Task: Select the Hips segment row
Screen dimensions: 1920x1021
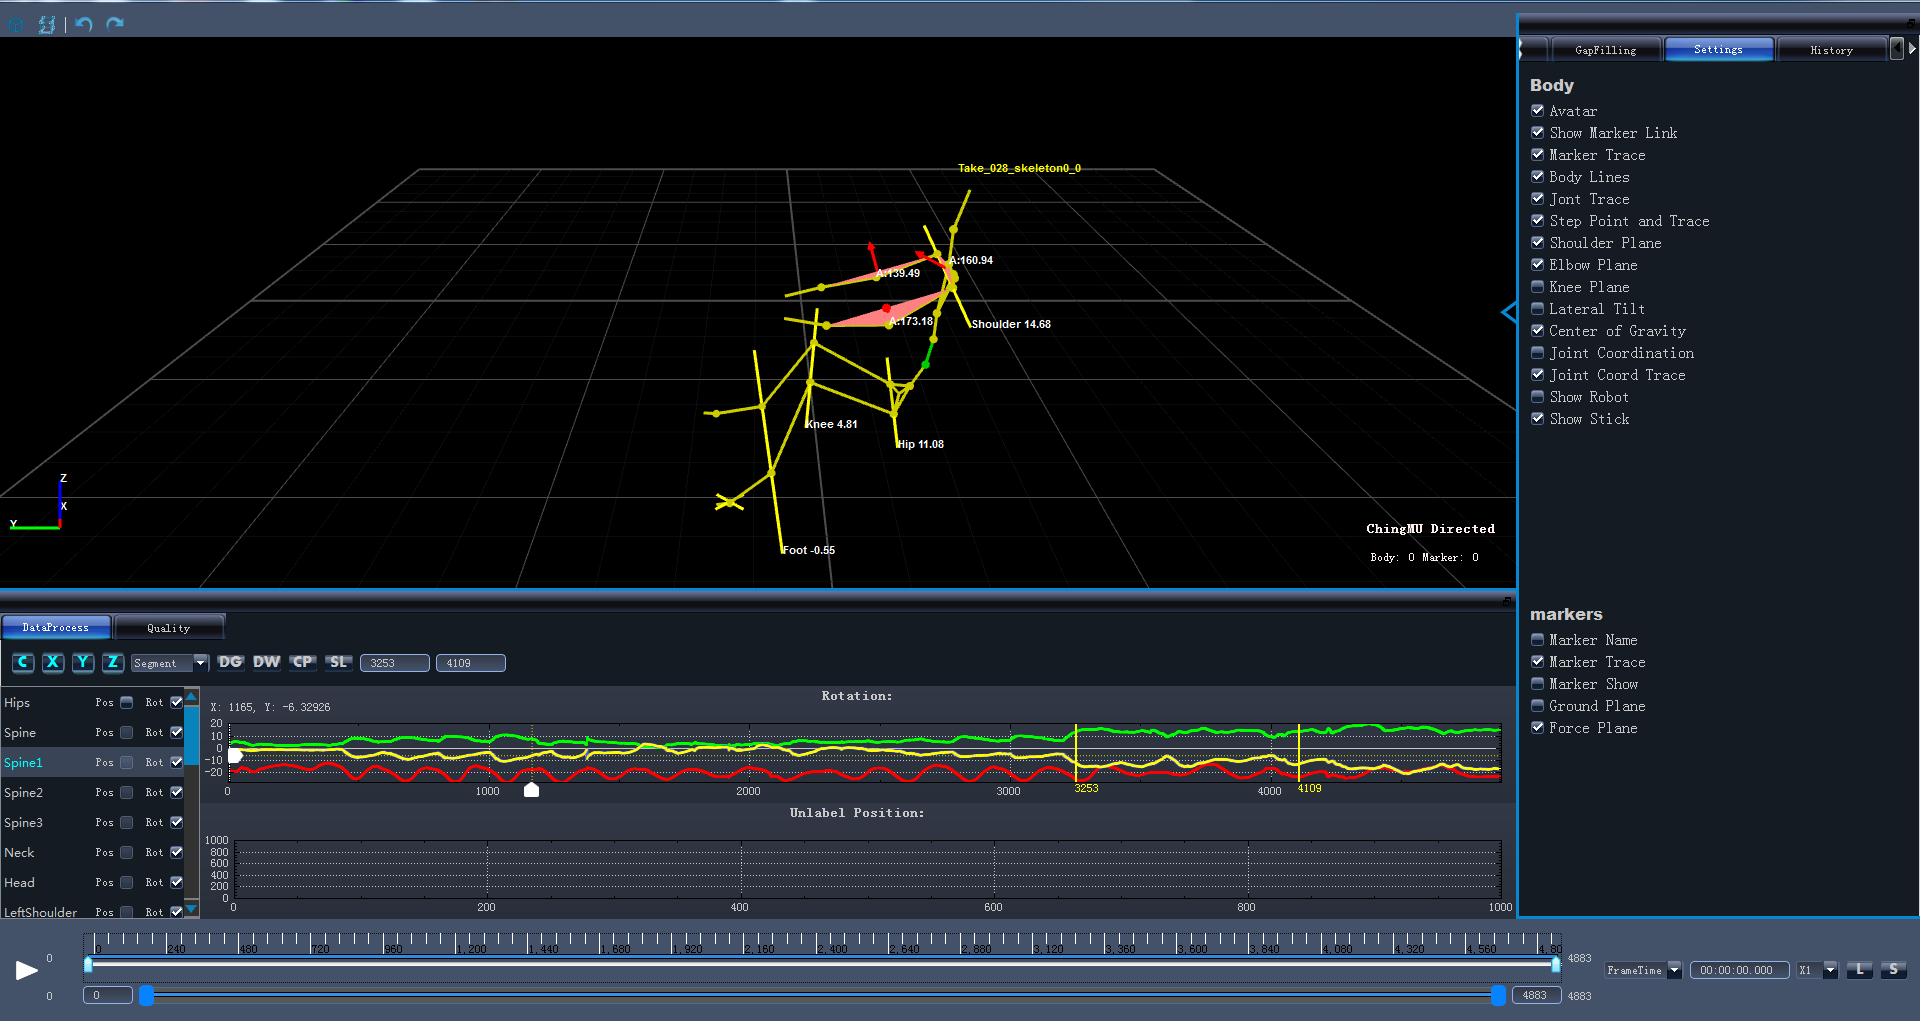Action: click(92, 703)
